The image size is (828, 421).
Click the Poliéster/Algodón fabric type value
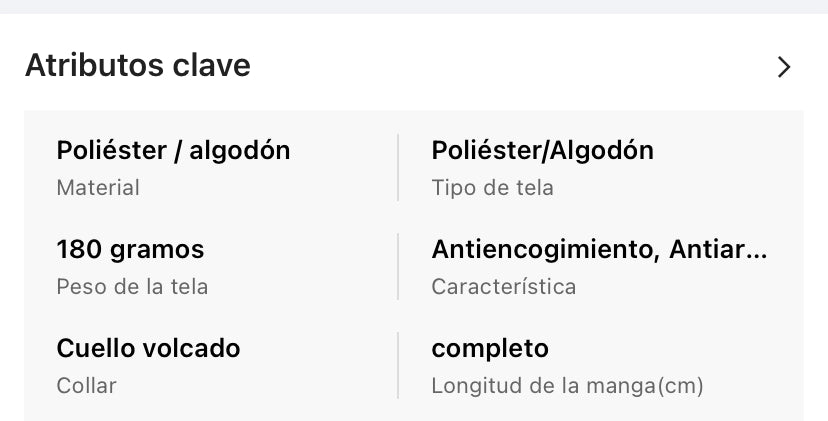point(542,151)
